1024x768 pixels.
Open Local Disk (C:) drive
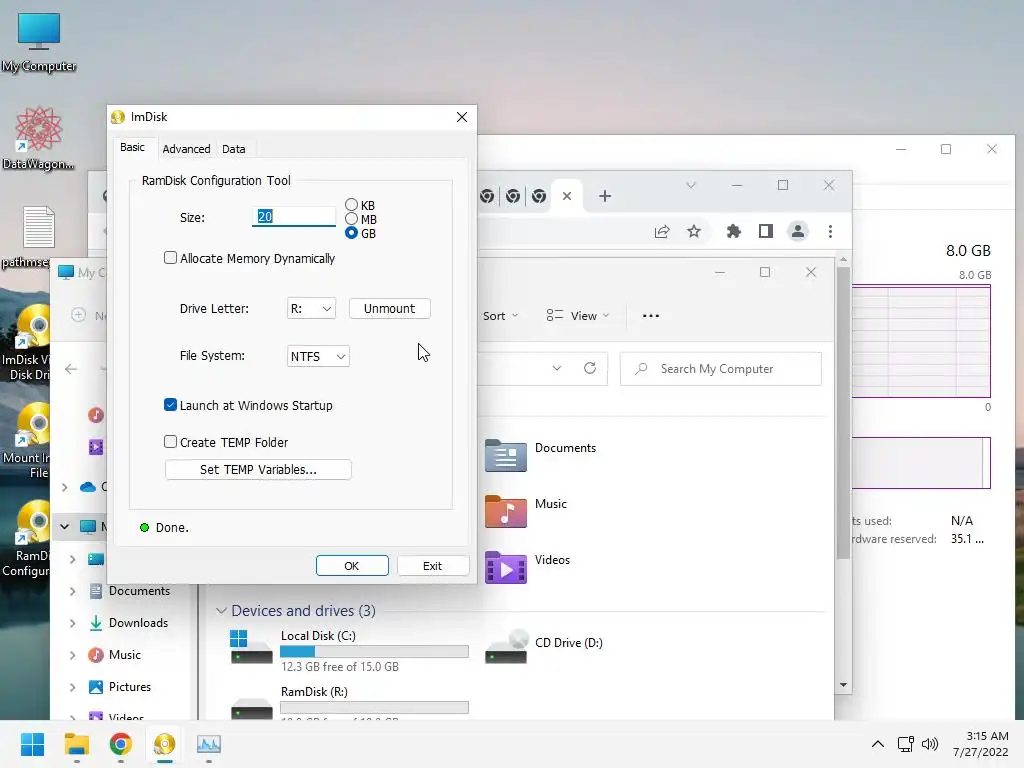tap(349, 650)
